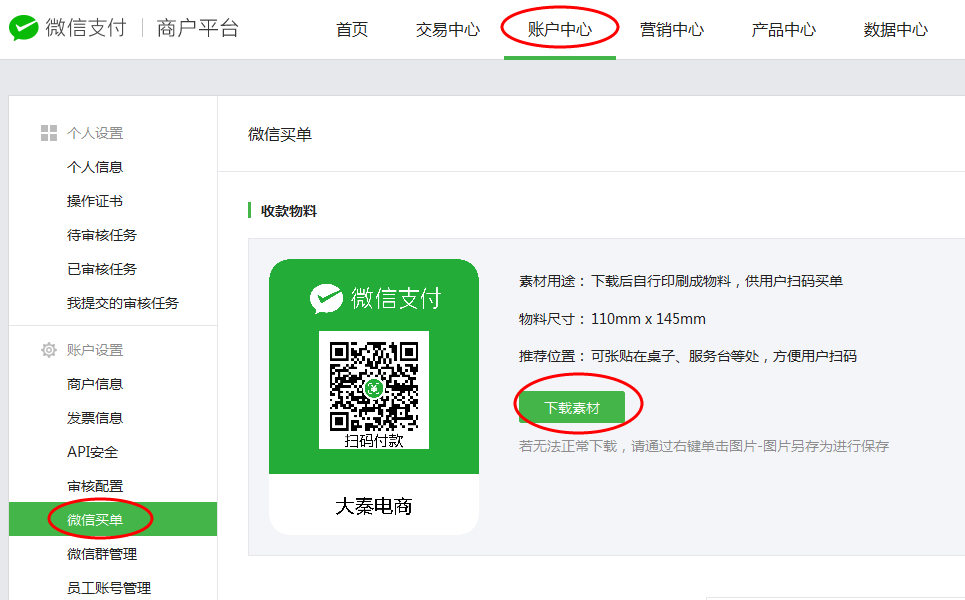Select 微信群管理 in the sidebar
The height and width of the screenshot is (600, 965).
pos(106,553)
